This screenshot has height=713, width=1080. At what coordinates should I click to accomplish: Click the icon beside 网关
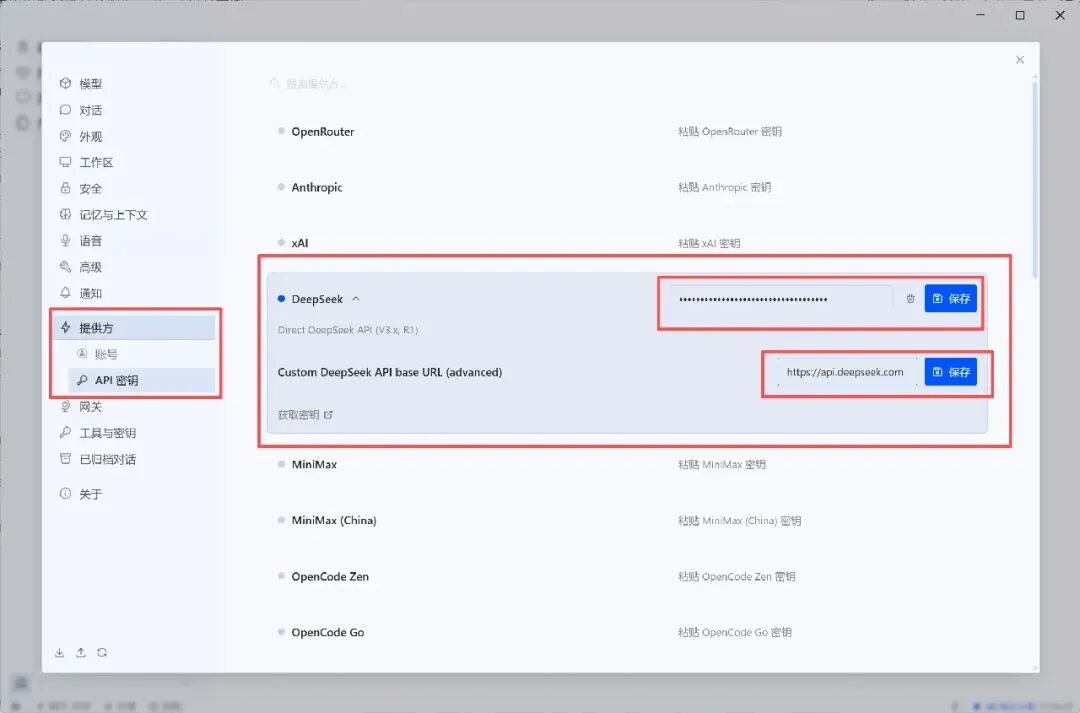pos(65,406)
